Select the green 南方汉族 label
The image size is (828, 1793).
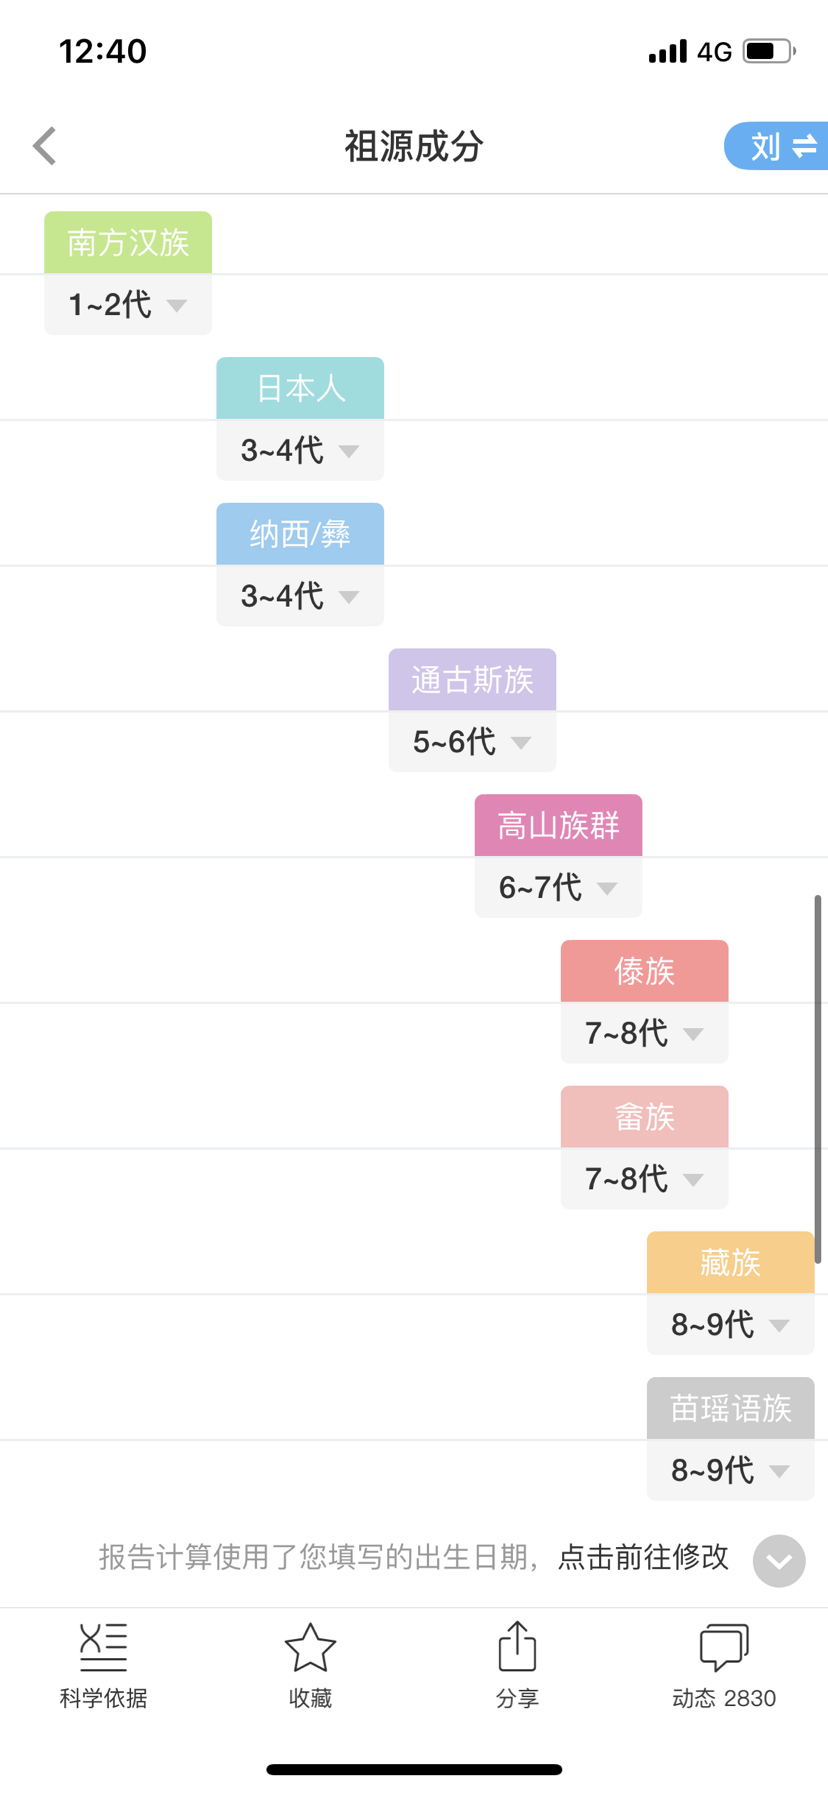(x=128, y=242)
